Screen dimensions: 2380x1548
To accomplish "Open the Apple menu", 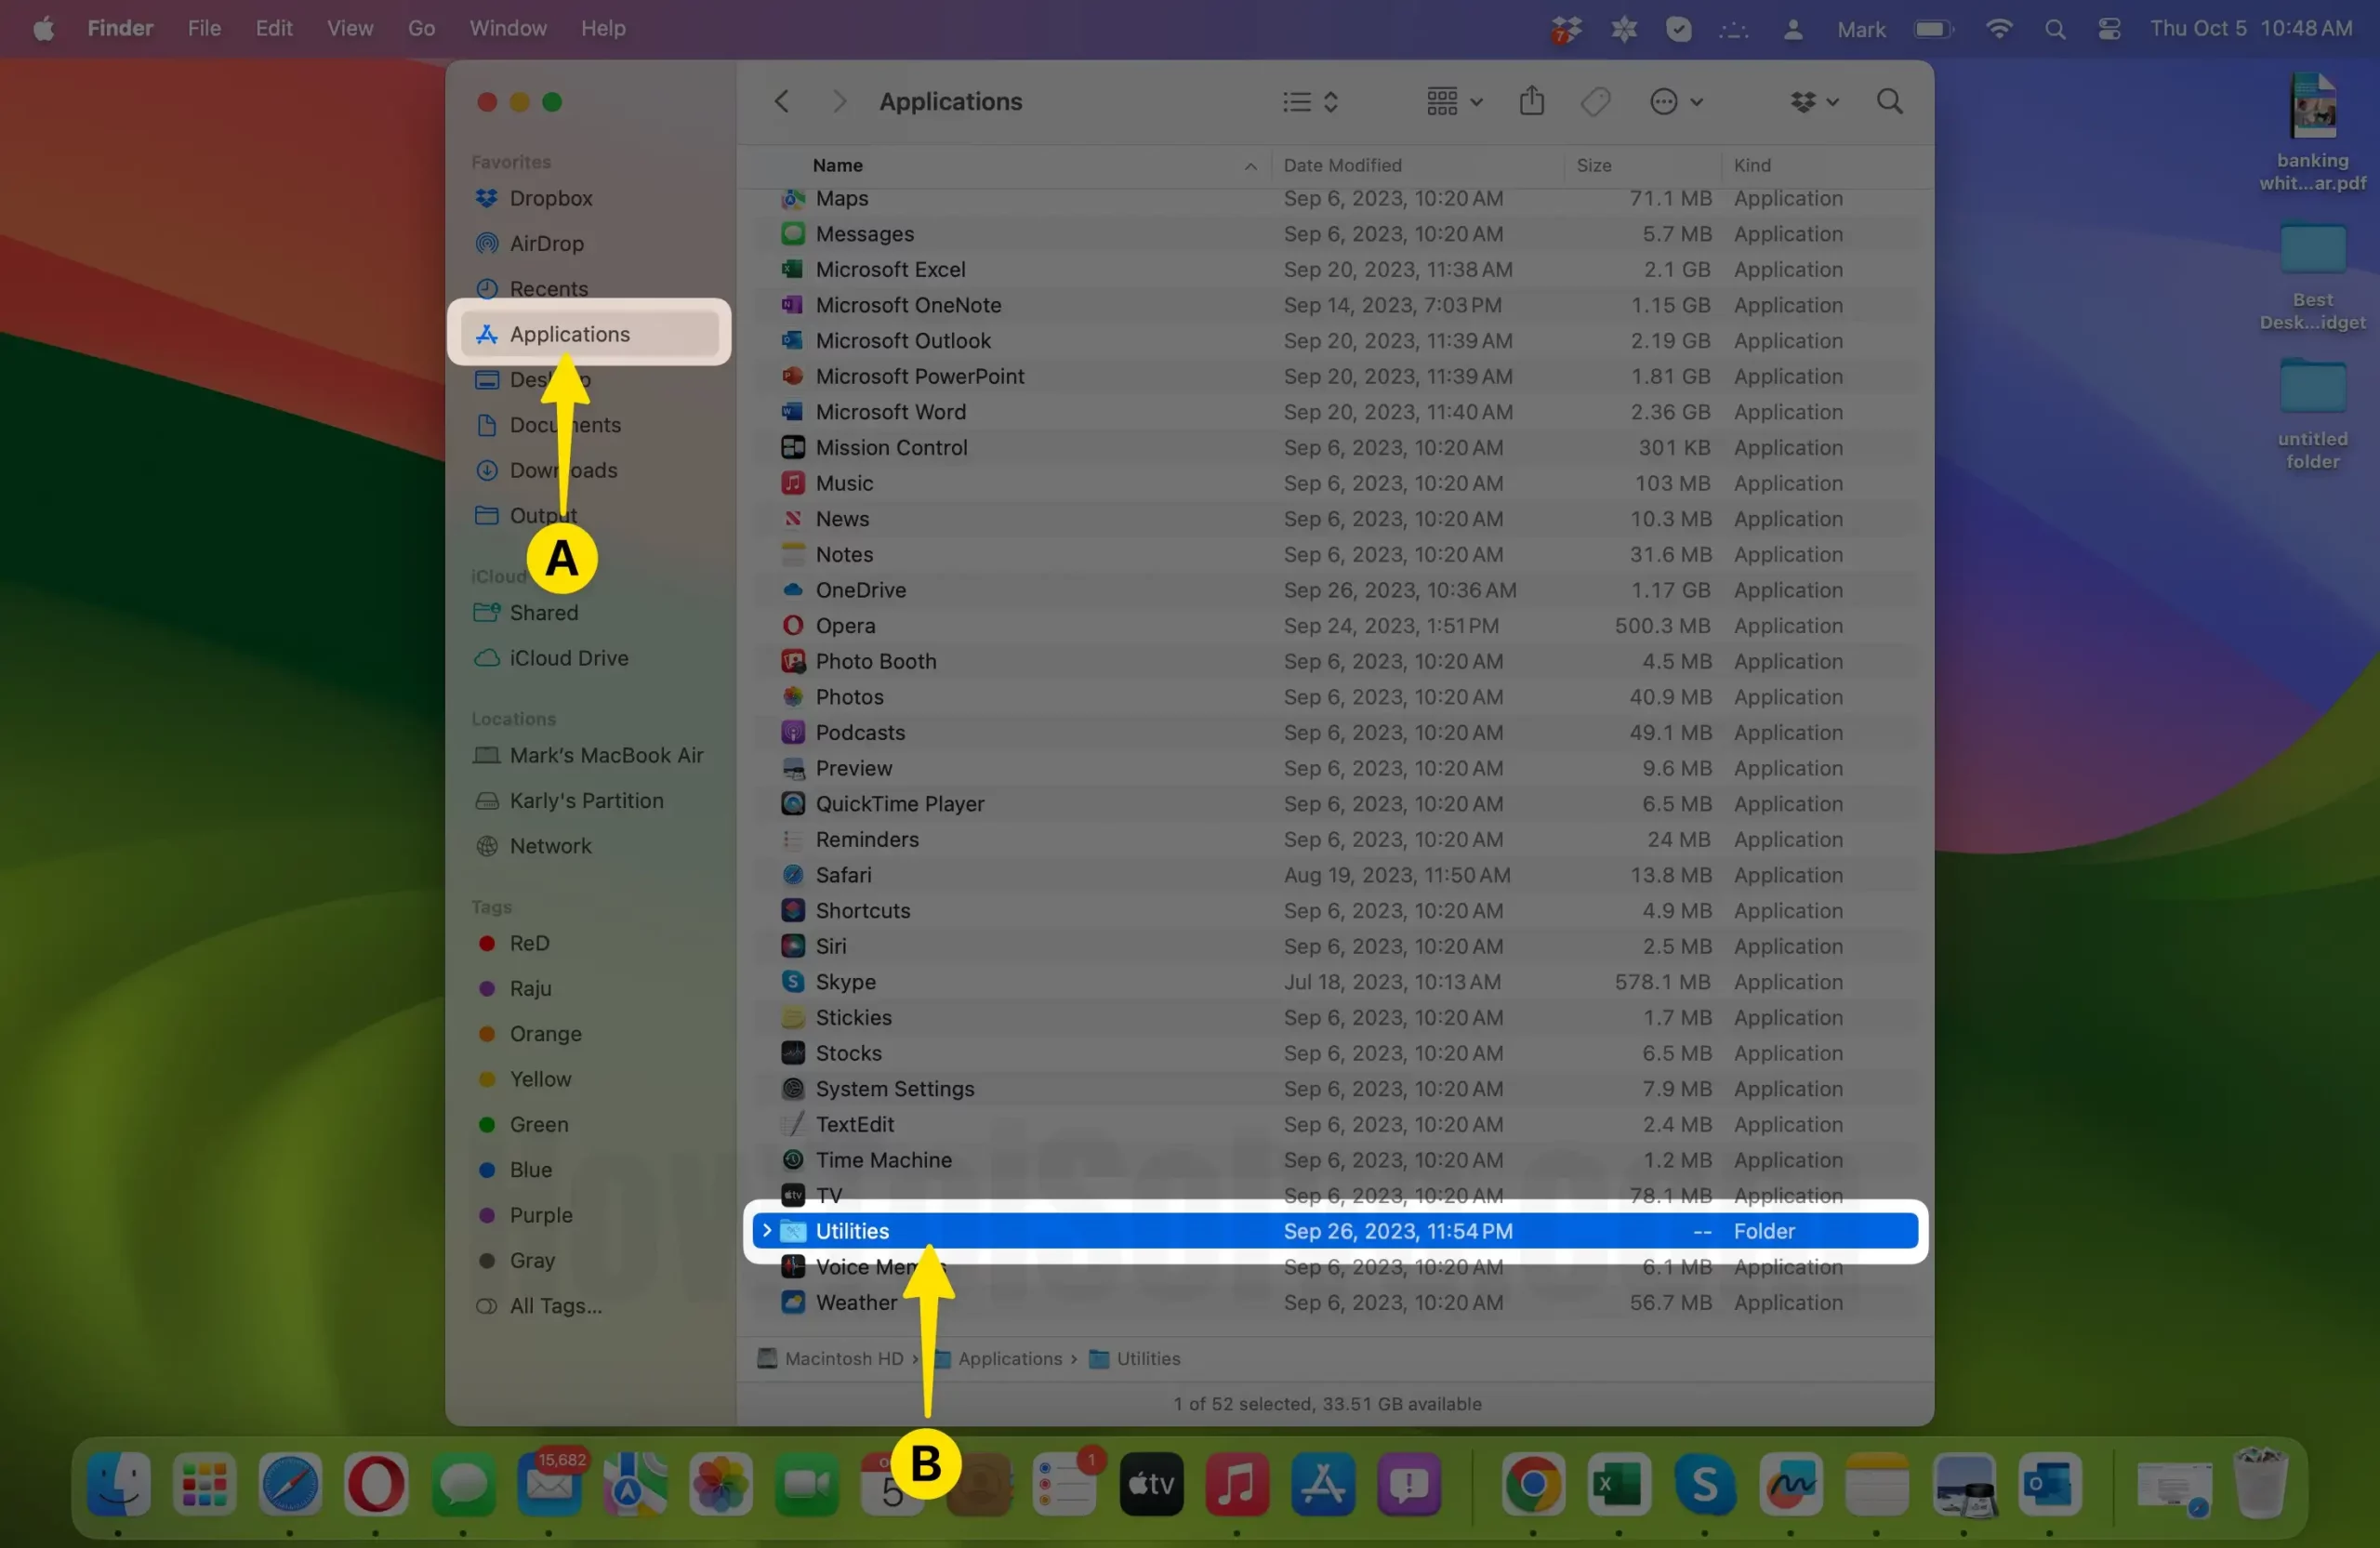I will tap(43, 28).
